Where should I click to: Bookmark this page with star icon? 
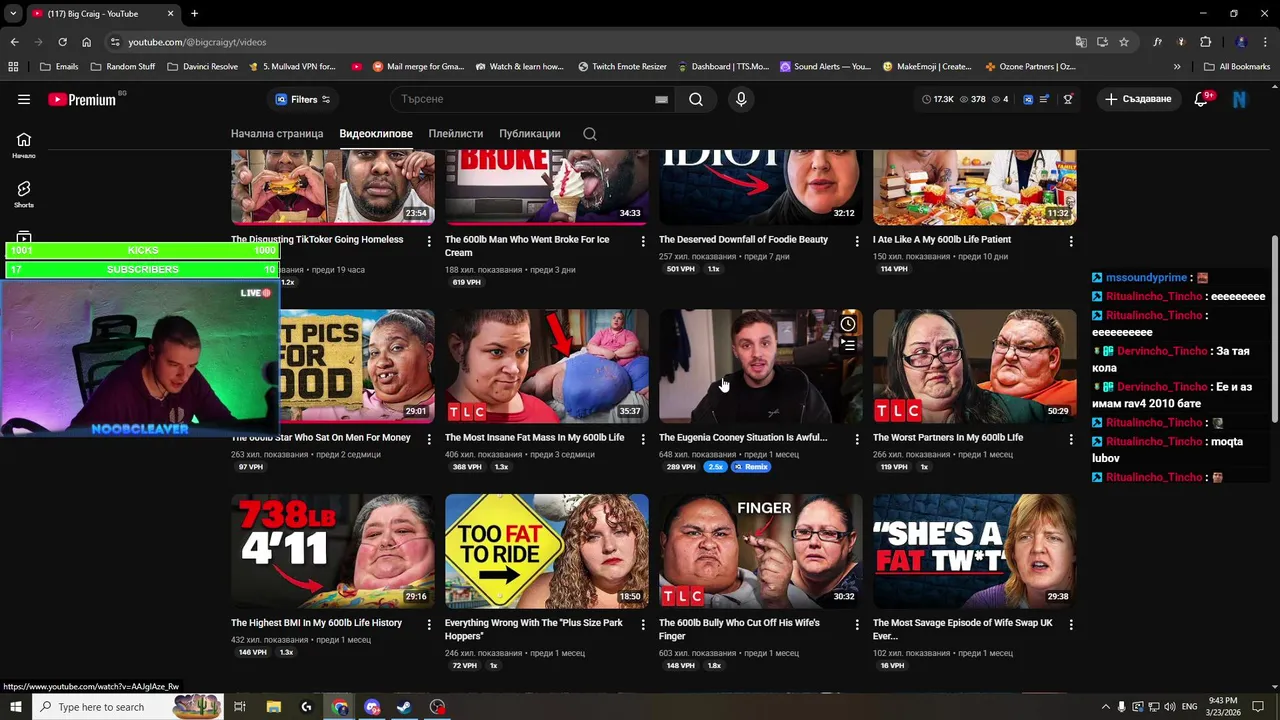pyautogui.click(x=1124, y=42)
